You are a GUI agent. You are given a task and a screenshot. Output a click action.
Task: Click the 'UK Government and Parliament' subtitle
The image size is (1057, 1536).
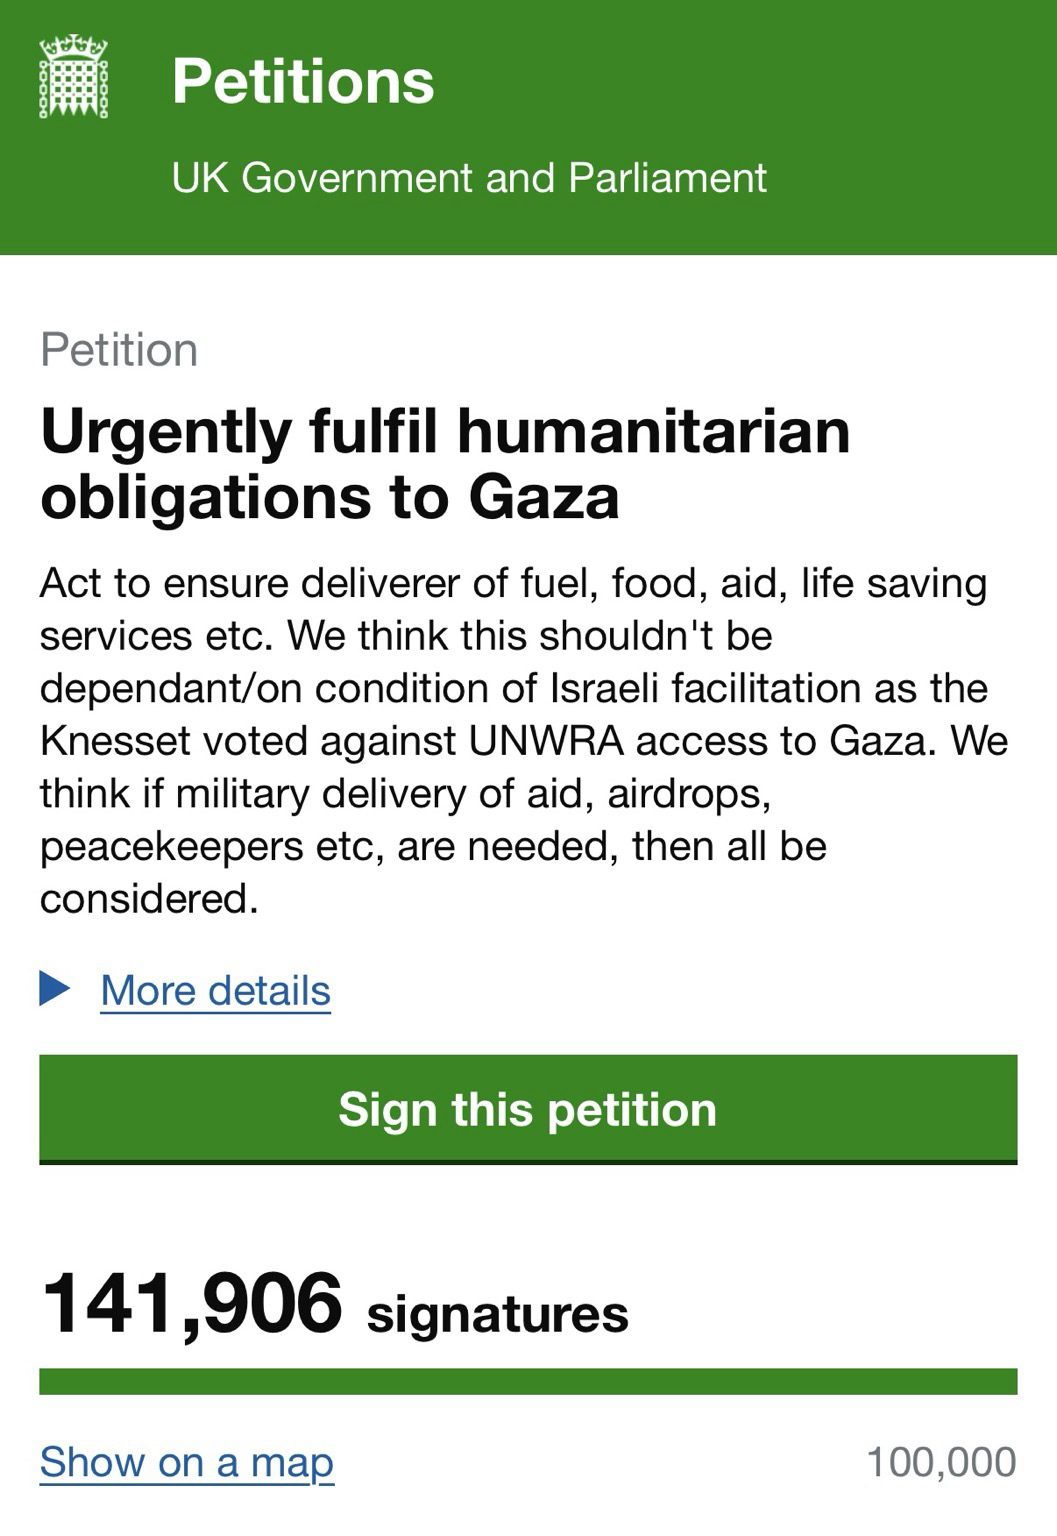(x=469, y=178)
